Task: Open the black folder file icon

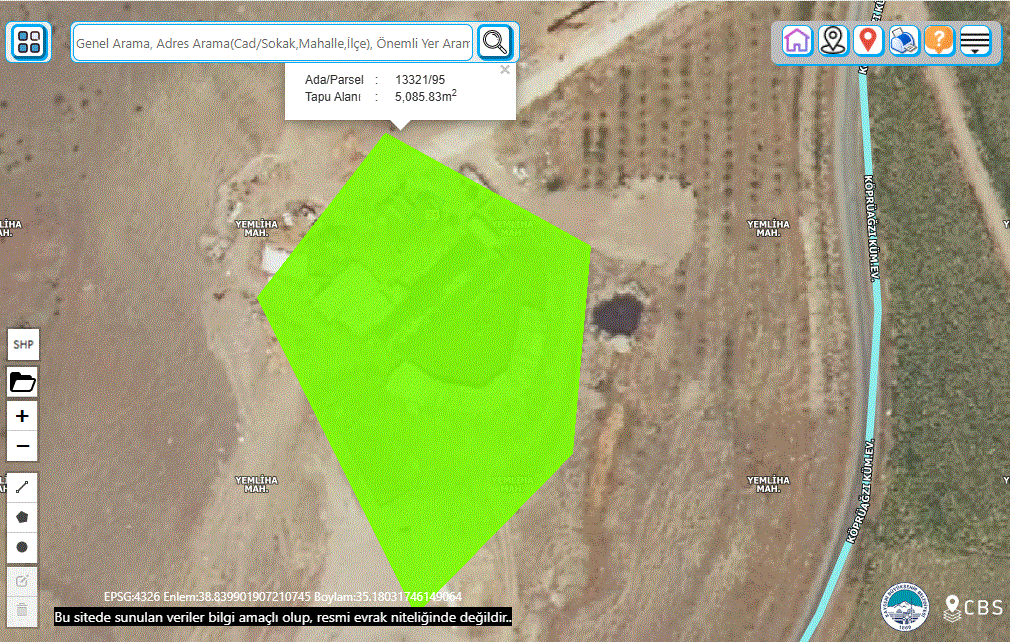Action: (x=23, y=382)
